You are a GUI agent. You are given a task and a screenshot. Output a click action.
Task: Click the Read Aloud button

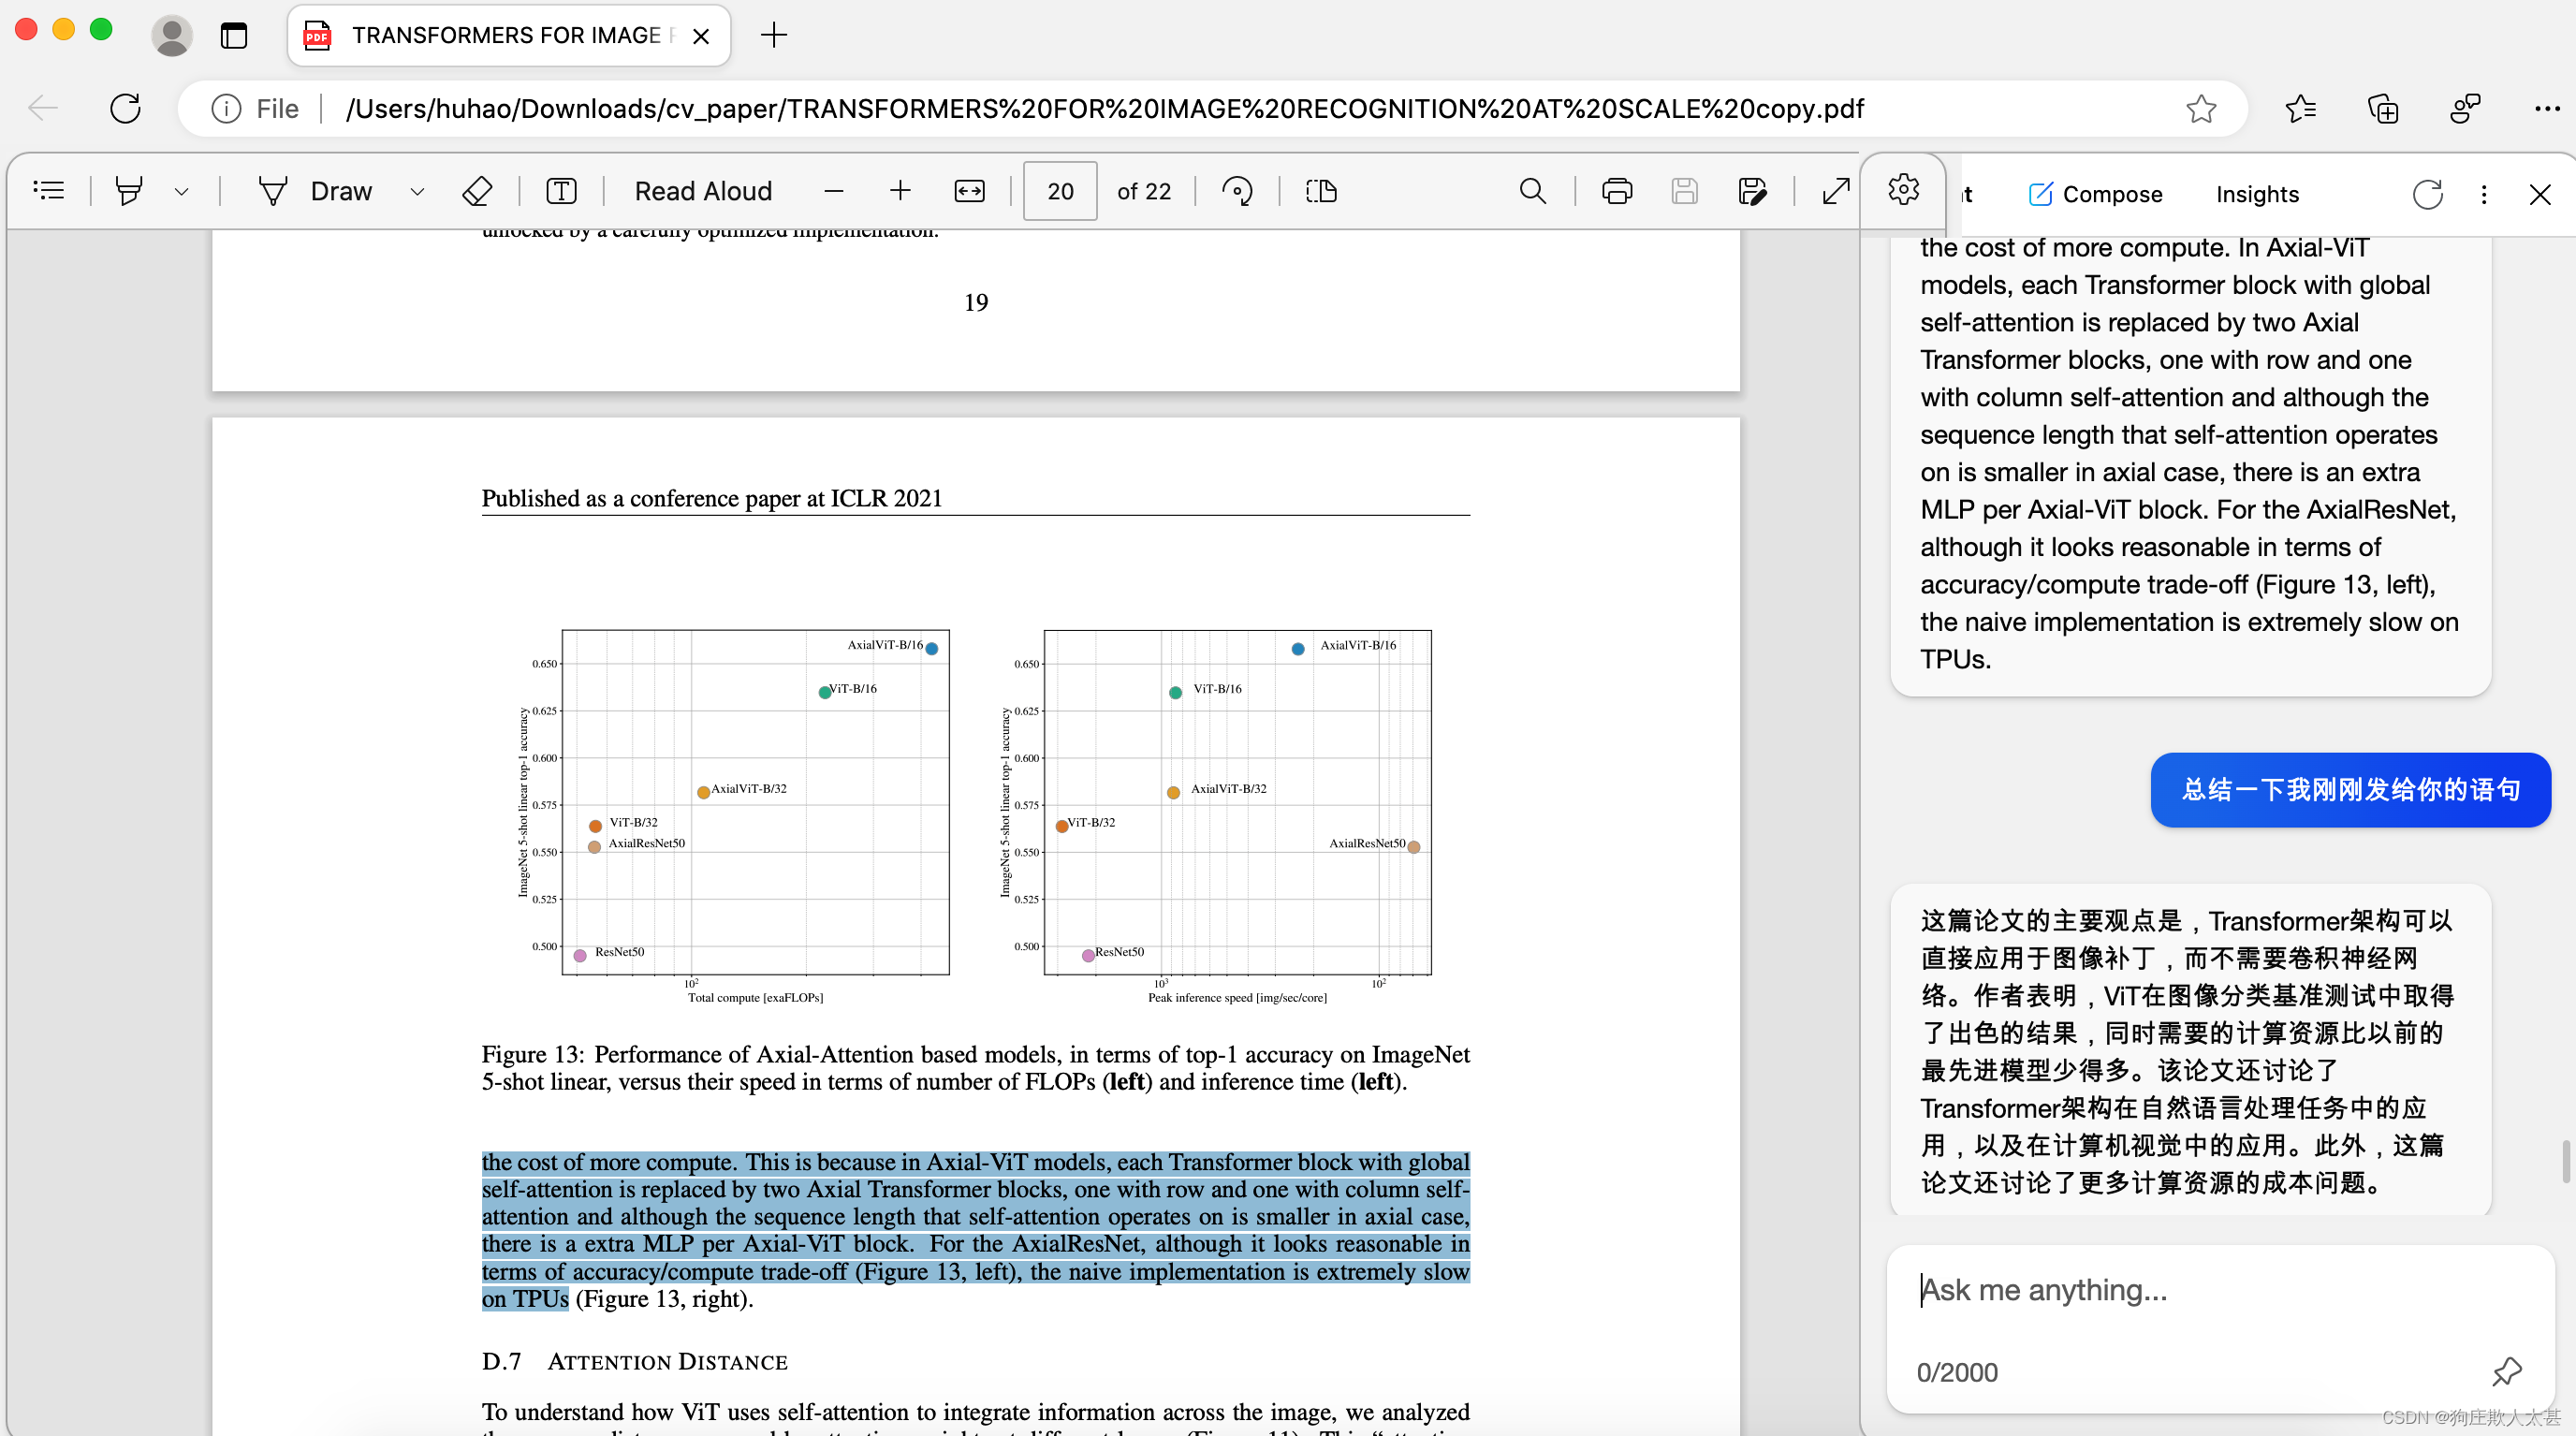pyautogui.click(x=703, y=190)
